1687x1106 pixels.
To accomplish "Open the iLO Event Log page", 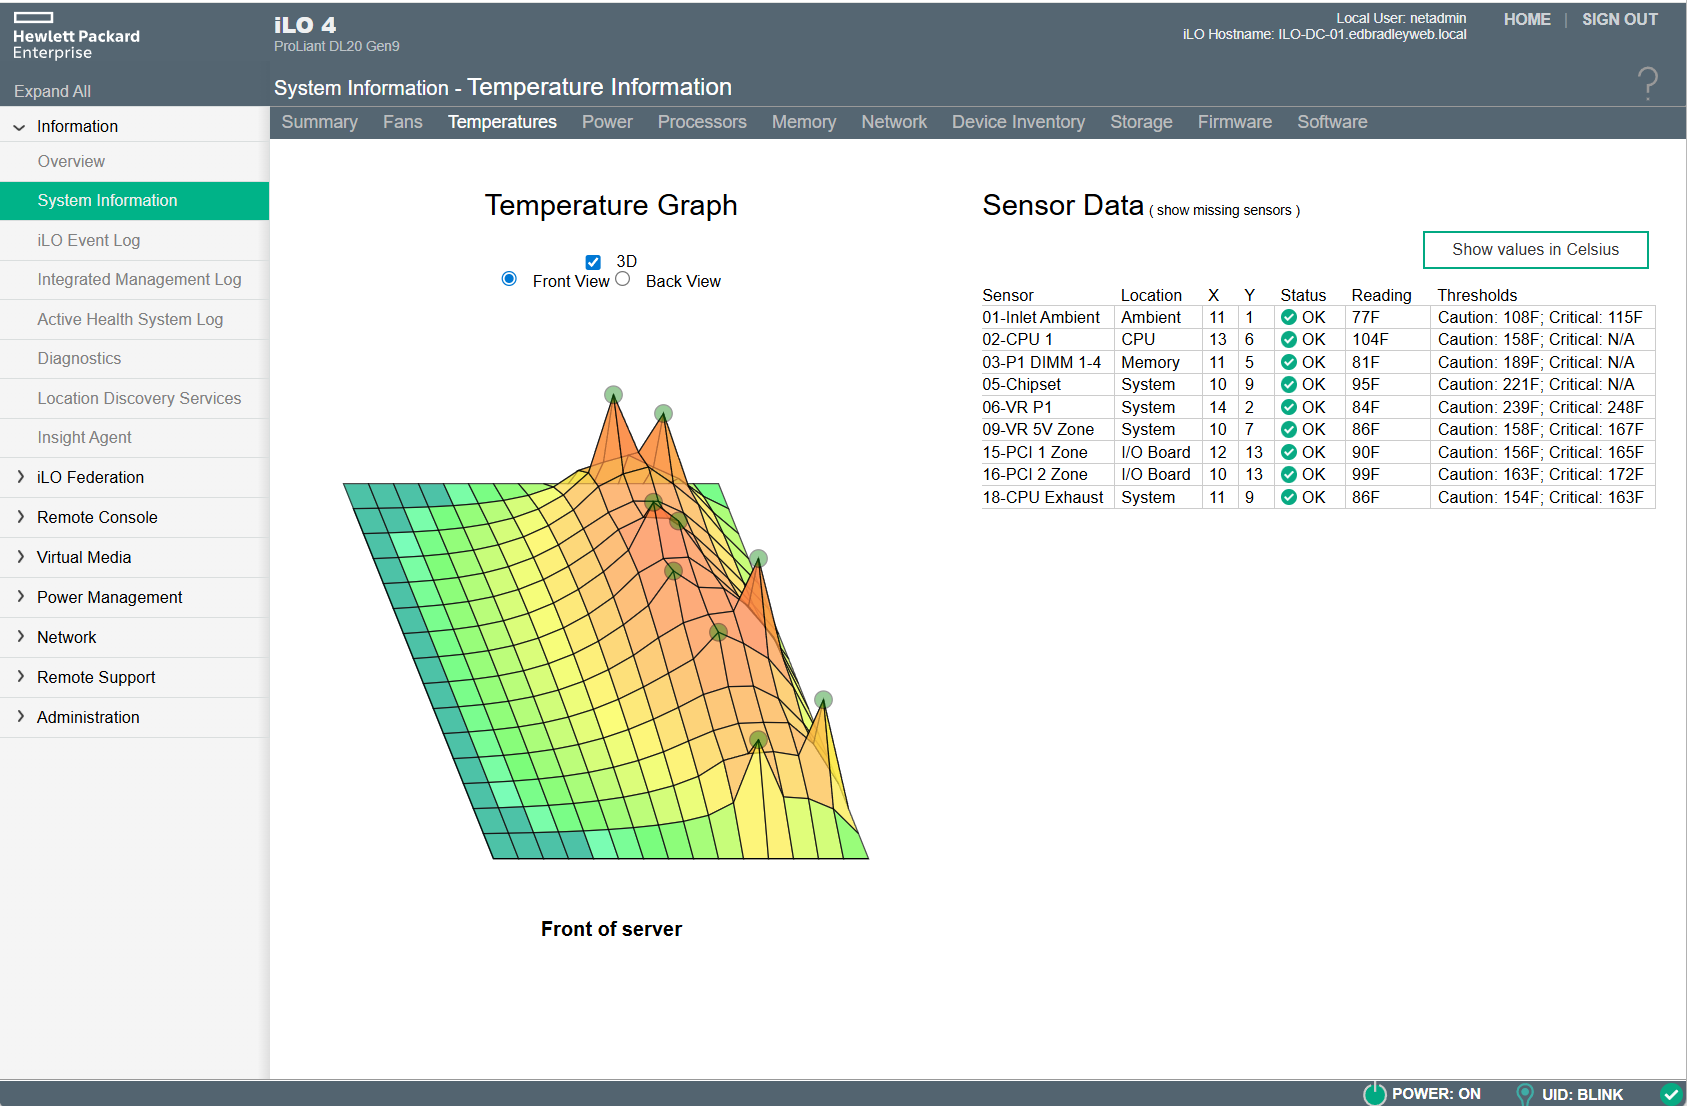I will [89, 240].
